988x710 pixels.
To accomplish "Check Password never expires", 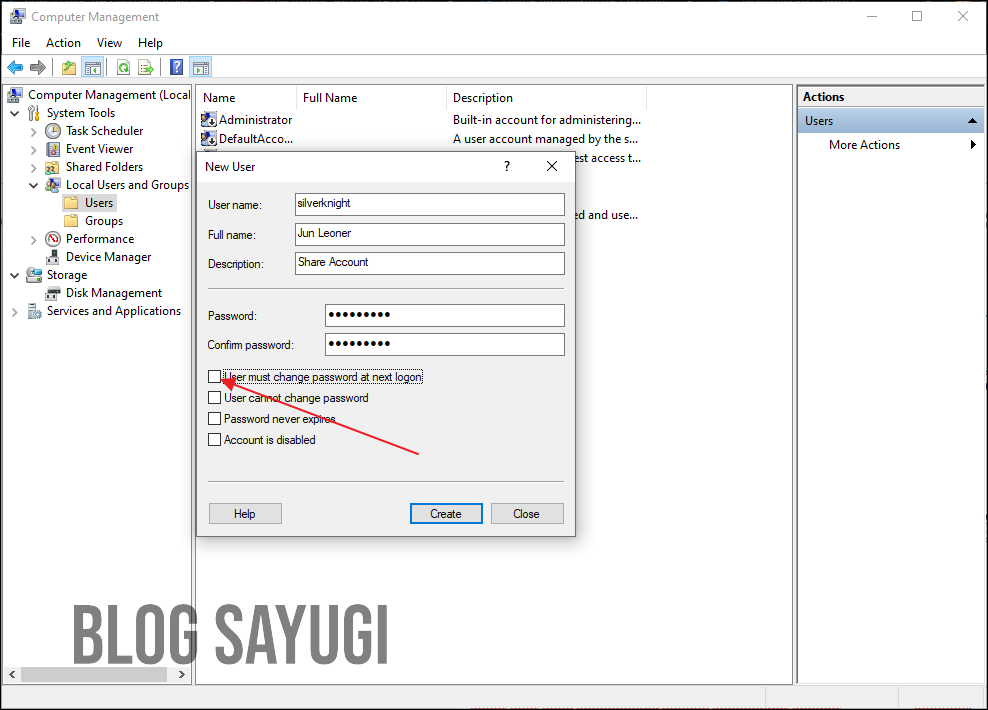I will [x=214, y=419].
